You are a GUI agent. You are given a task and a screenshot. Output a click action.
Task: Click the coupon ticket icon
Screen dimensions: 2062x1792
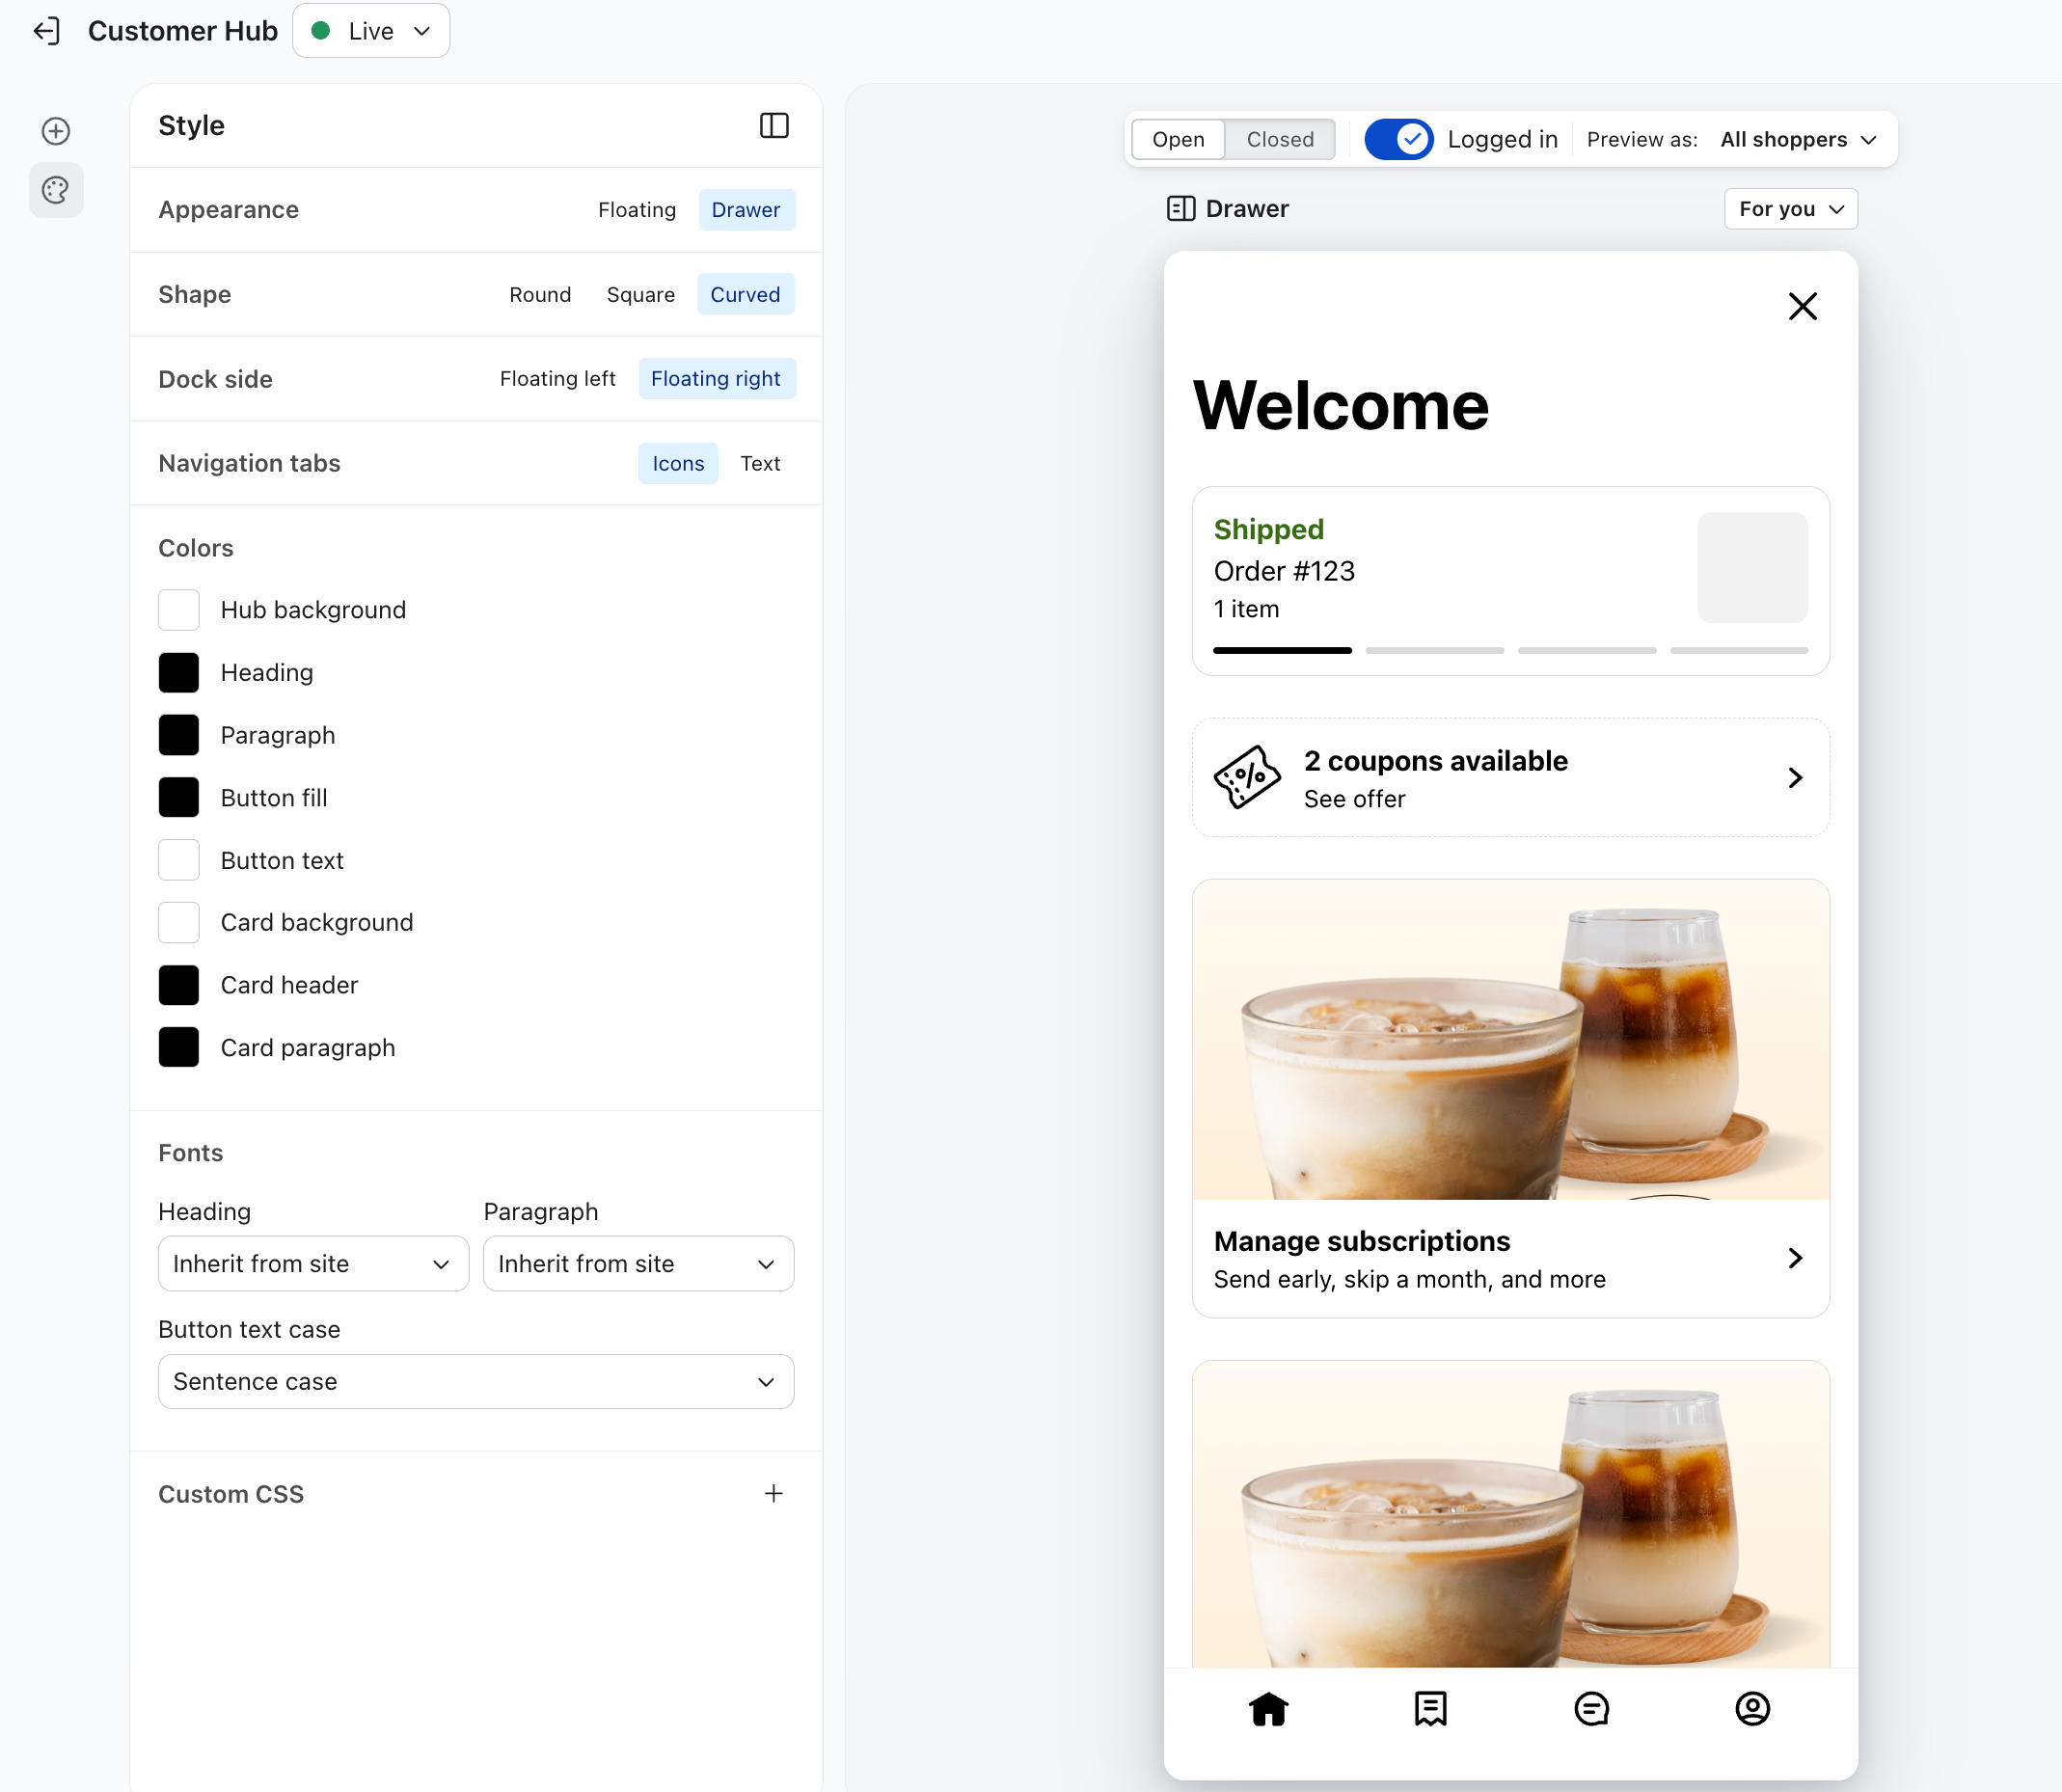pos(1246,777)
